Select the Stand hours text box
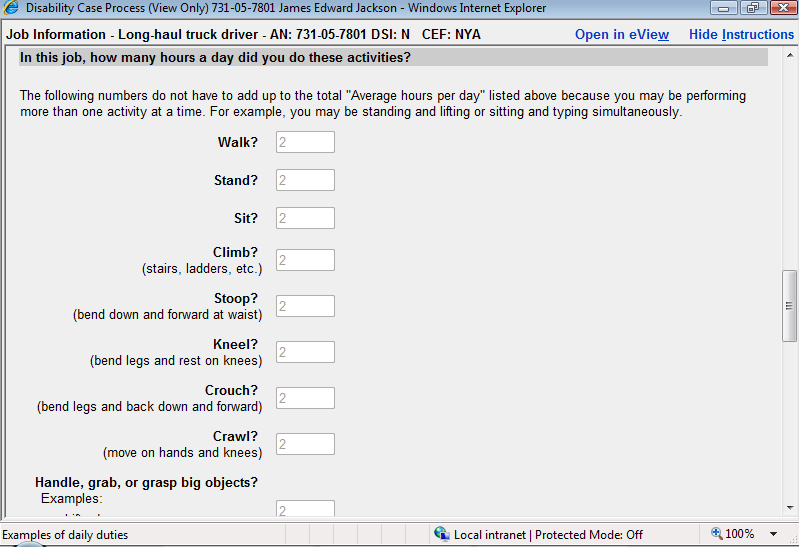Viewport: 799px width, 547px height. [305, 180]
